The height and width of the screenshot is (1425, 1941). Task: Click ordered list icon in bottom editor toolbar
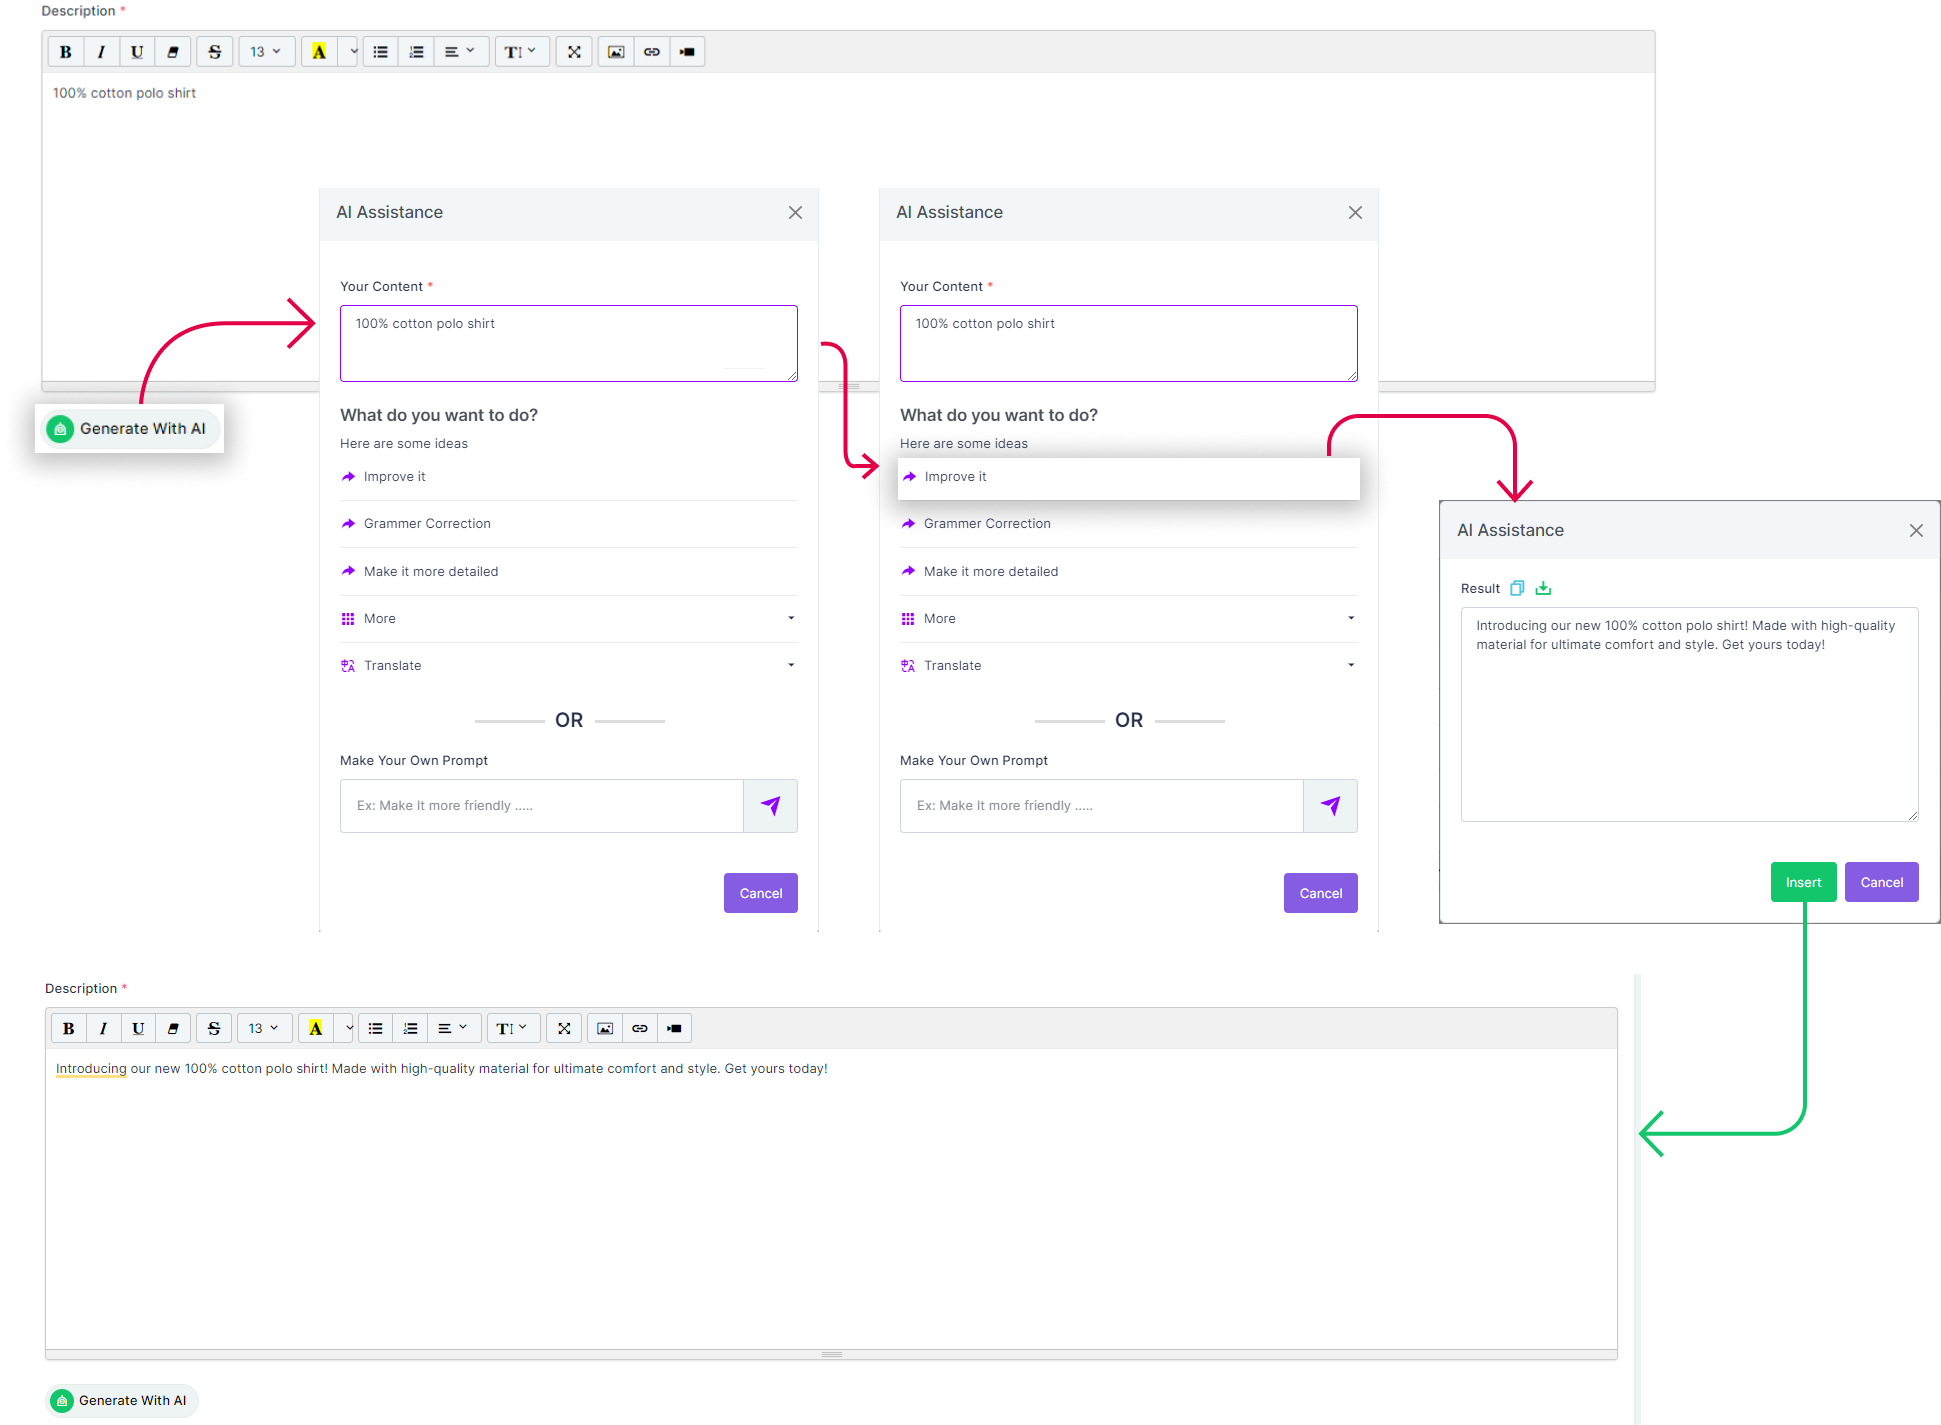(x=410, y=1028)
